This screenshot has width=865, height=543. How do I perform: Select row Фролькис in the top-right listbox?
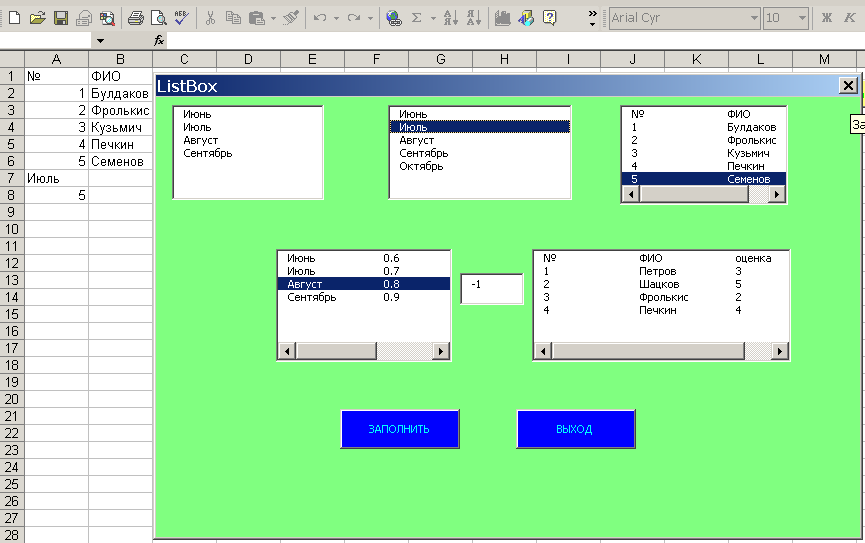[703, 140]
